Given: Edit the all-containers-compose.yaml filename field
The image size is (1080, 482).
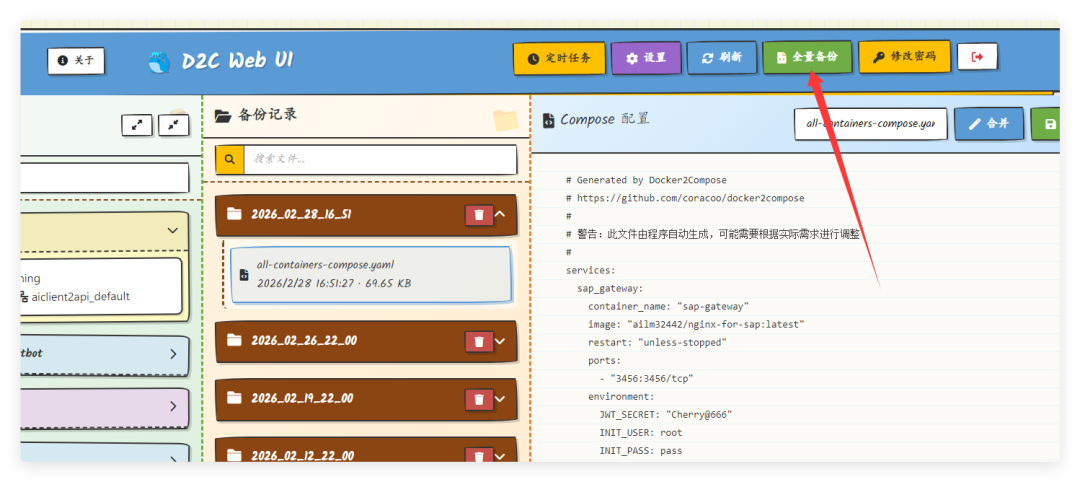Looking at the screenshot, I should [x=871, y=124].
